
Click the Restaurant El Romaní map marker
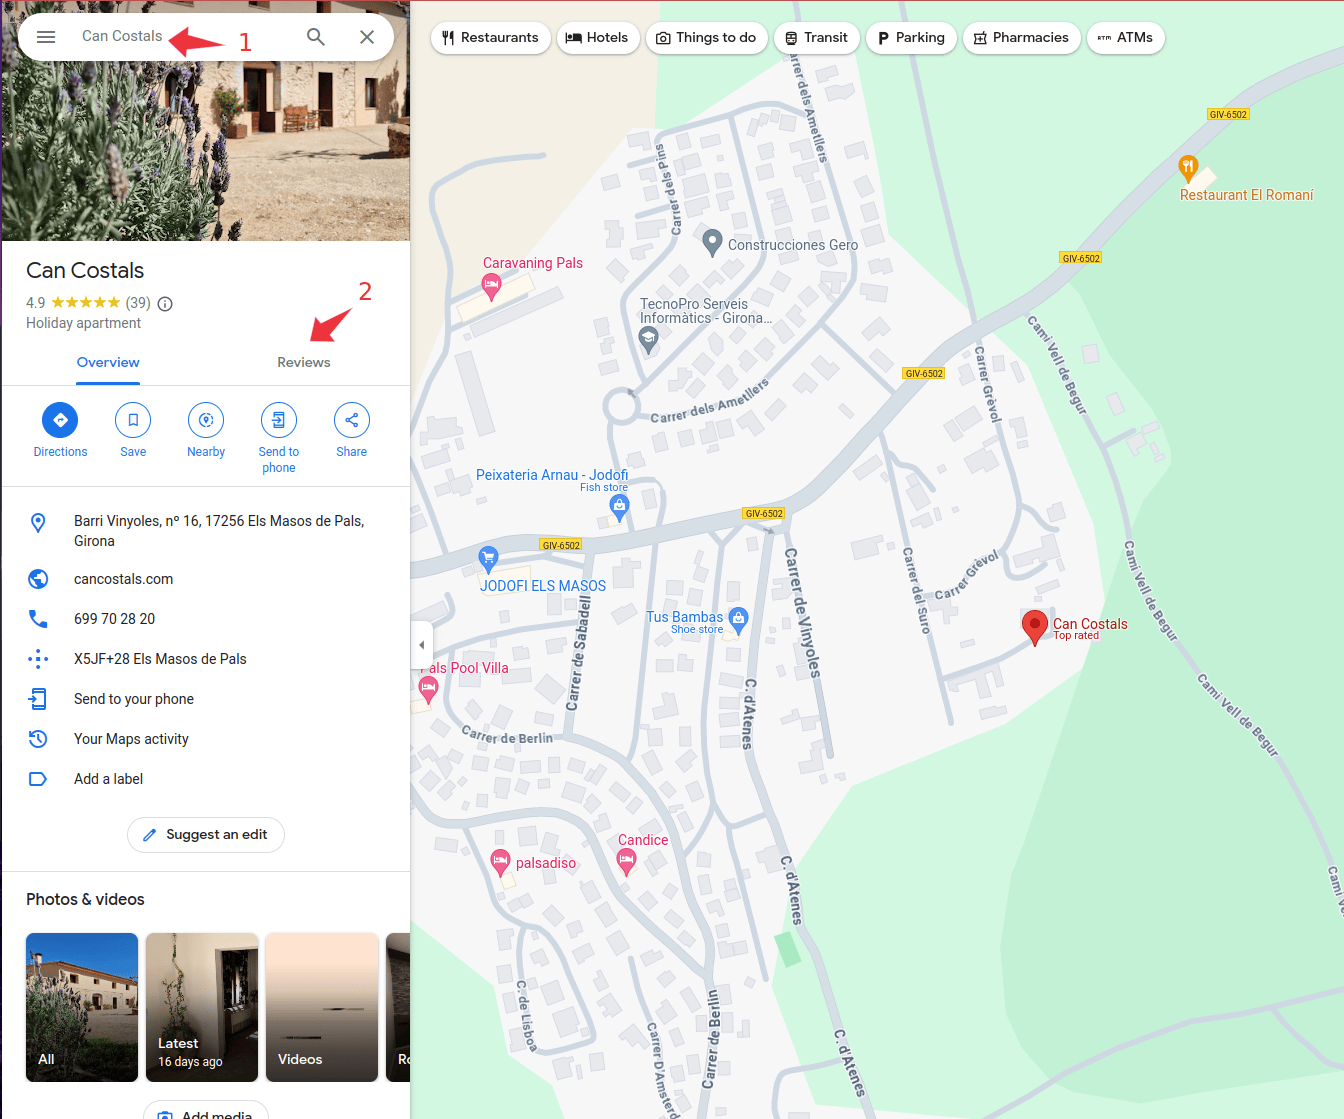pos(1188,168)
